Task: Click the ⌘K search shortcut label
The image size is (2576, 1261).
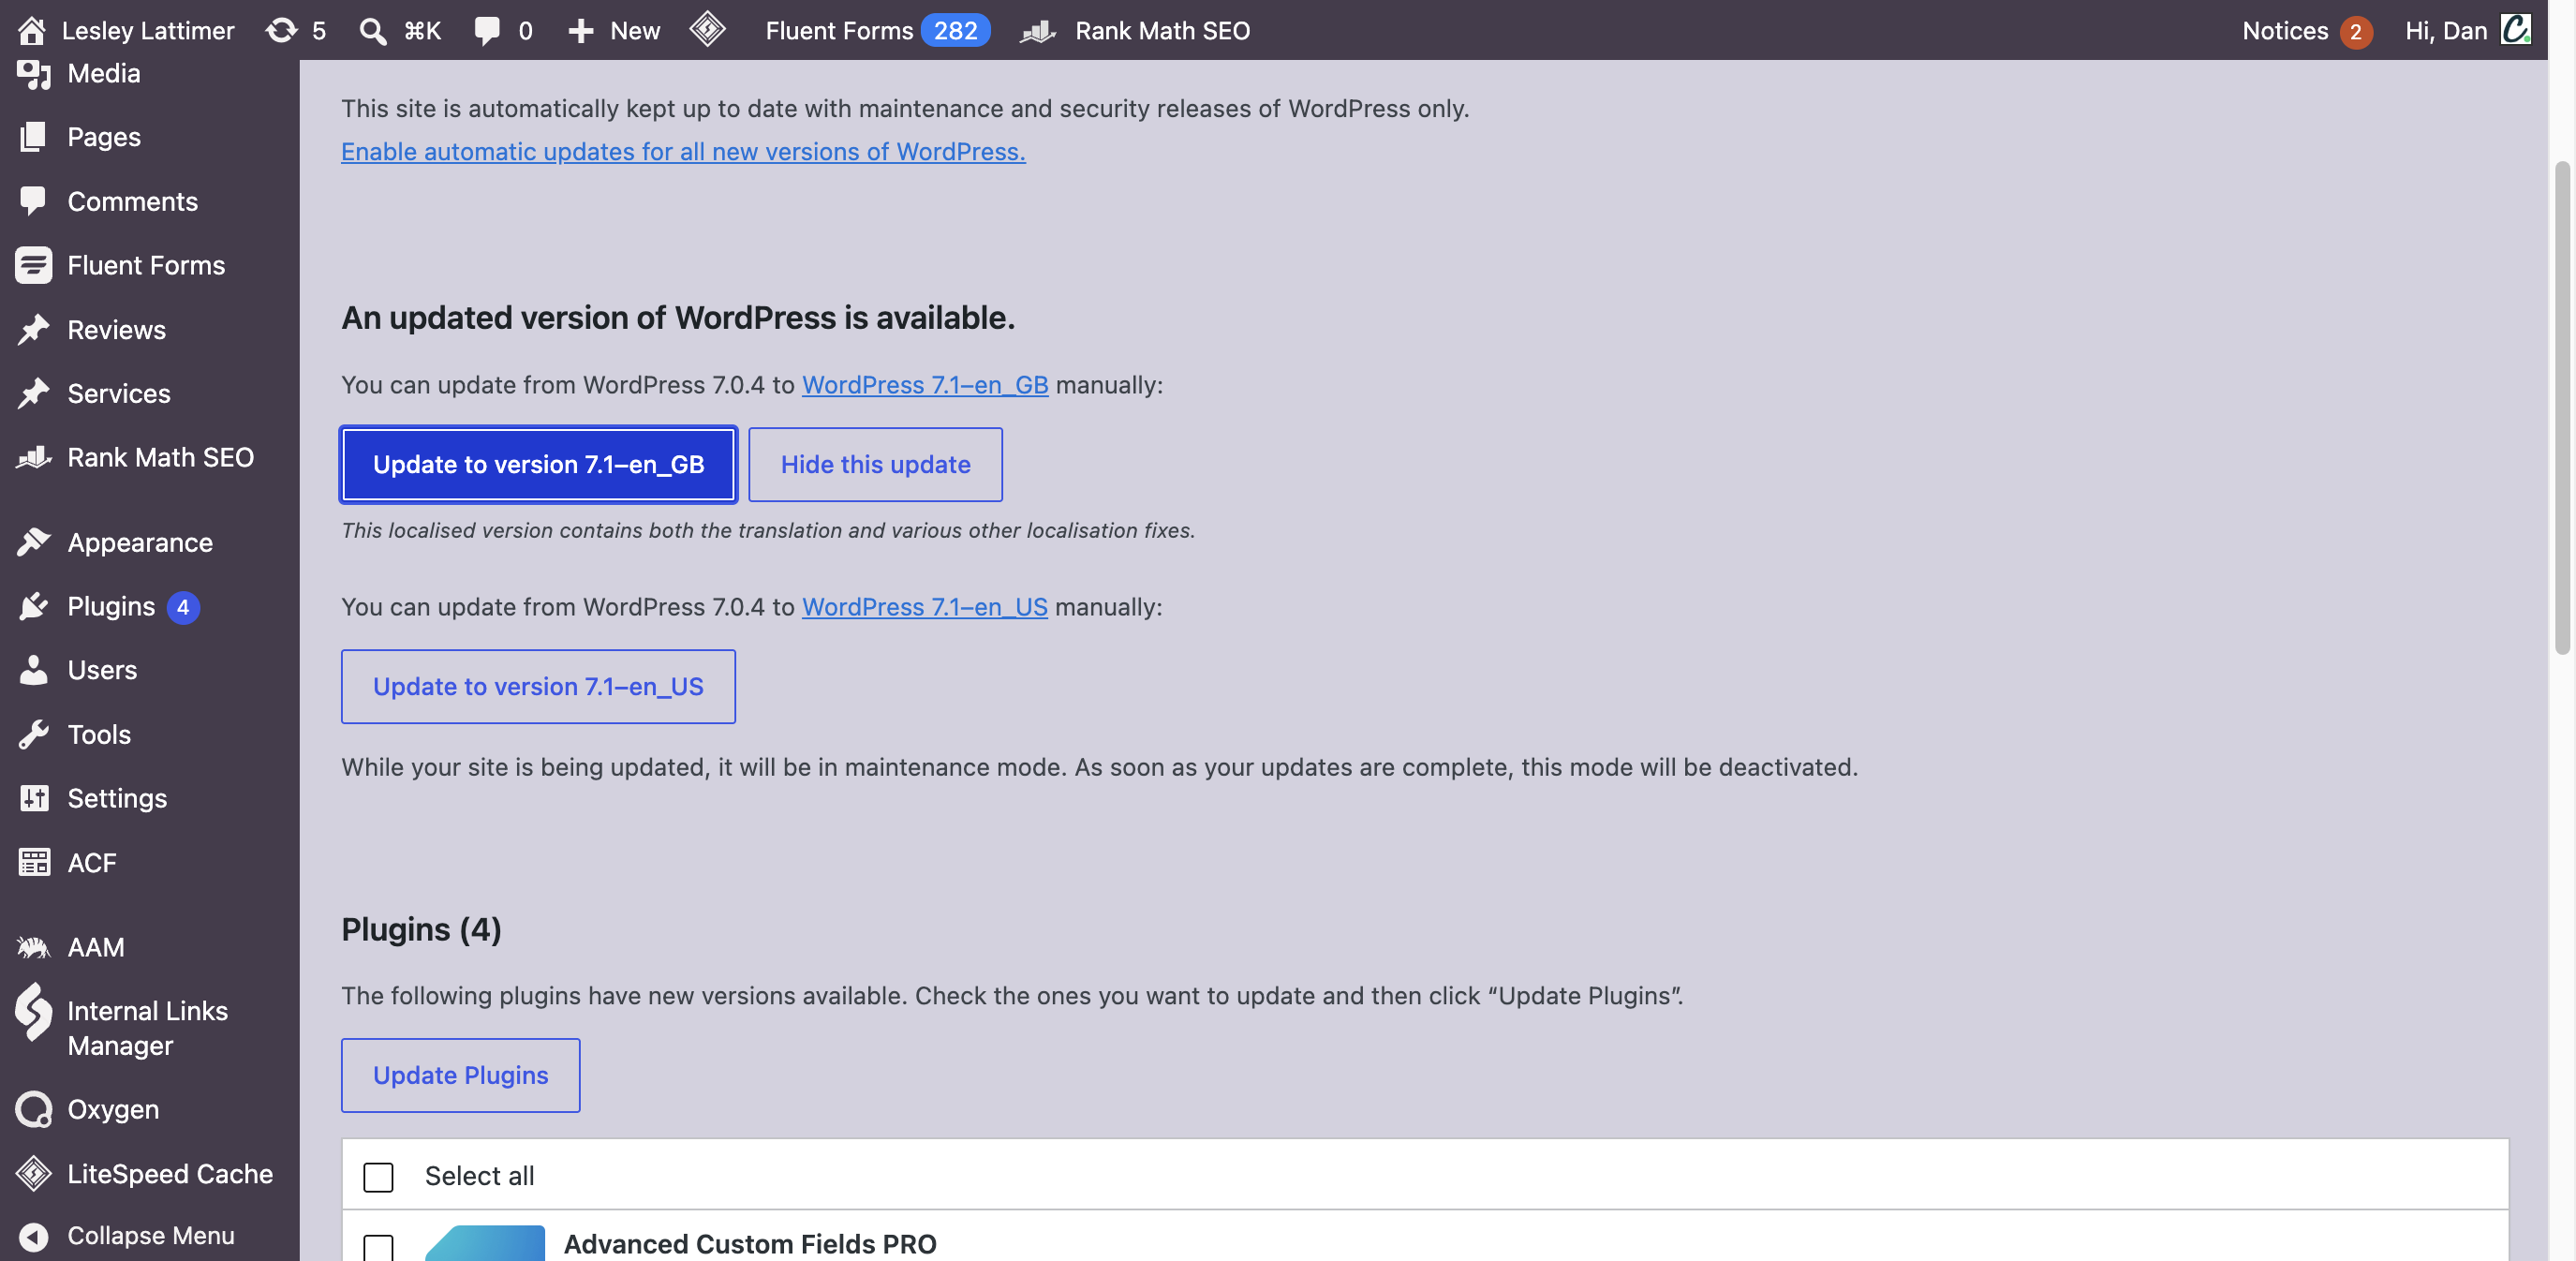Action: click(x=422, y=30)
